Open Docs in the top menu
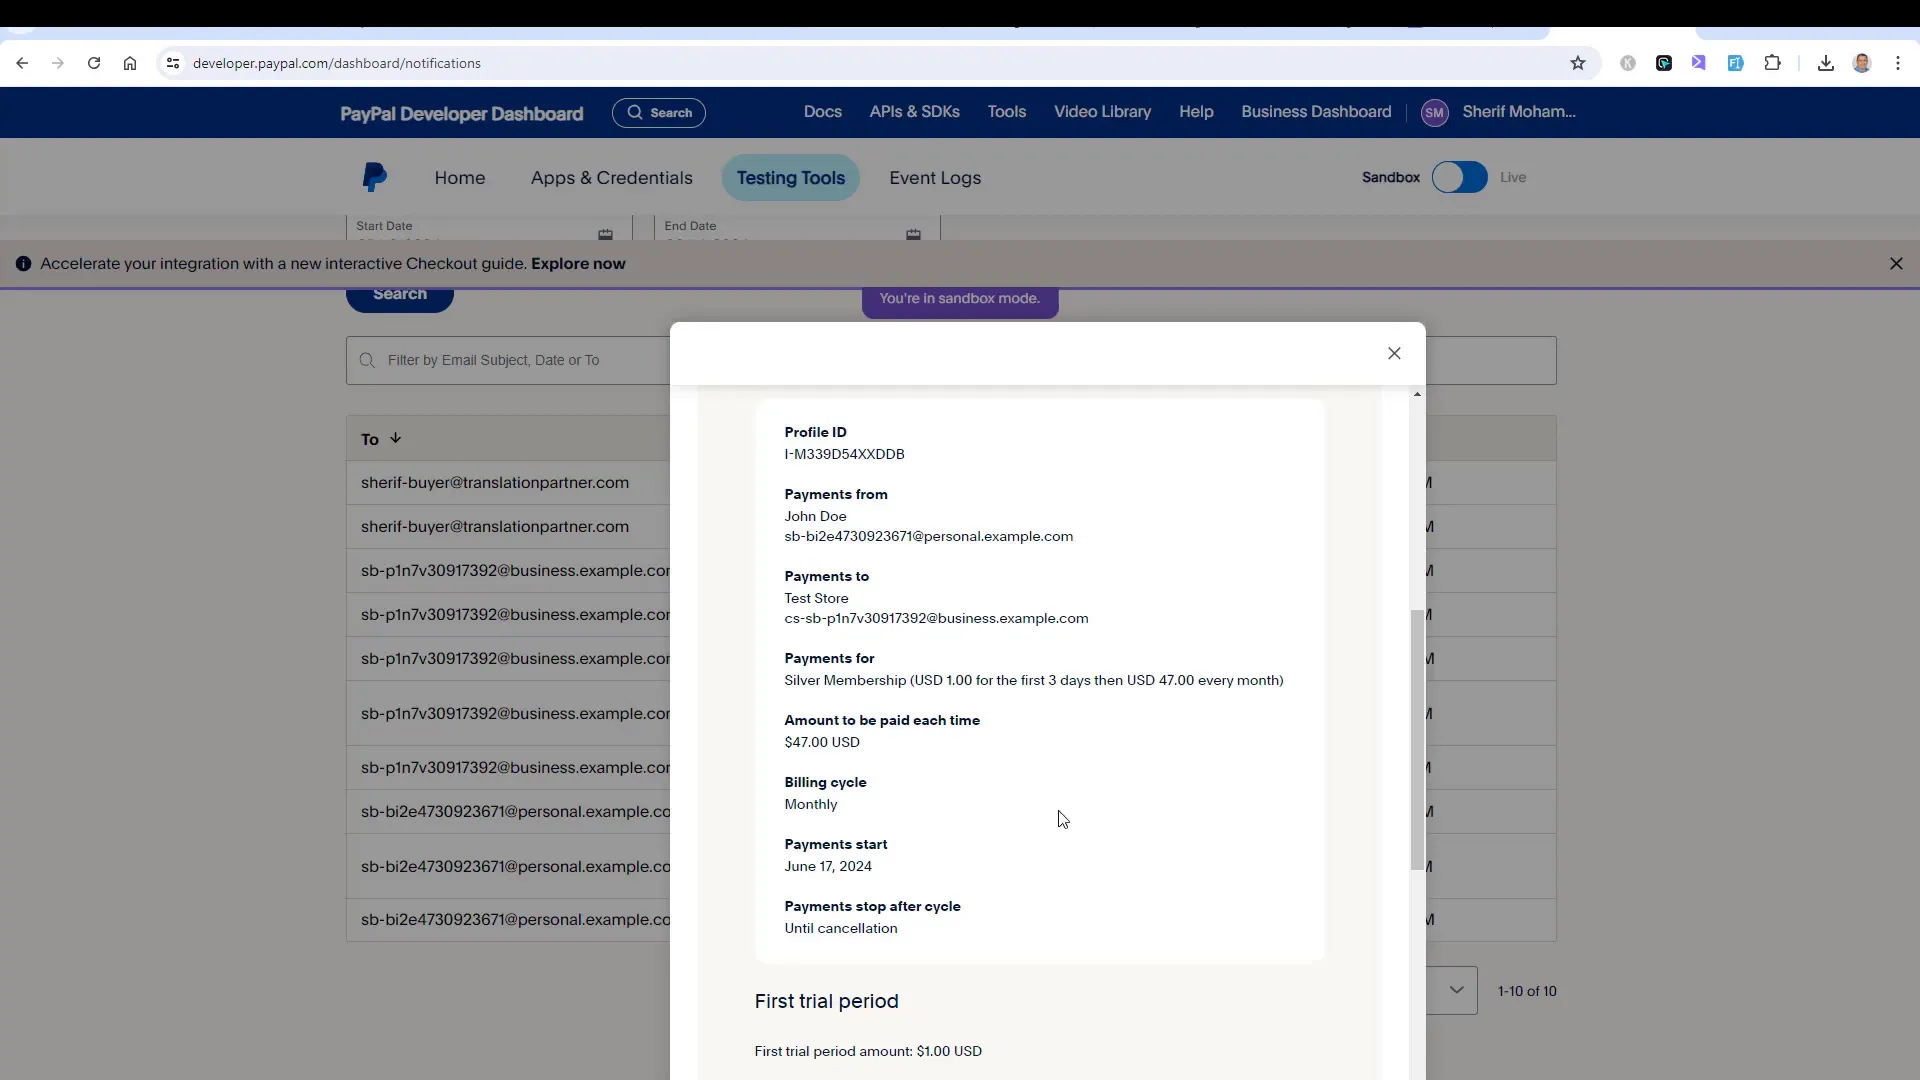The height and width of the screenshot is (1080, 1920). 822,112
